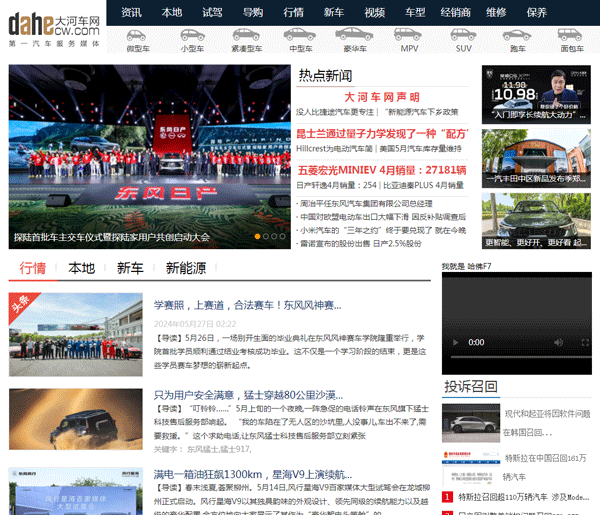This screenshot has height=515, width=600.
Task: Open 资讯 in the top navigation
Action: click(131, 13)
